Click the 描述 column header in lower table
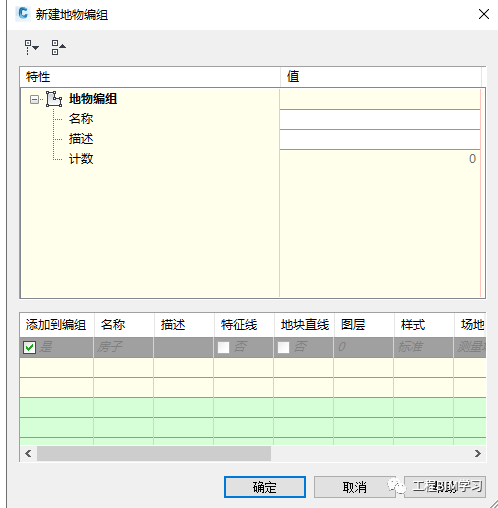This screenshot has width=498, height=508. pos(184,325)
